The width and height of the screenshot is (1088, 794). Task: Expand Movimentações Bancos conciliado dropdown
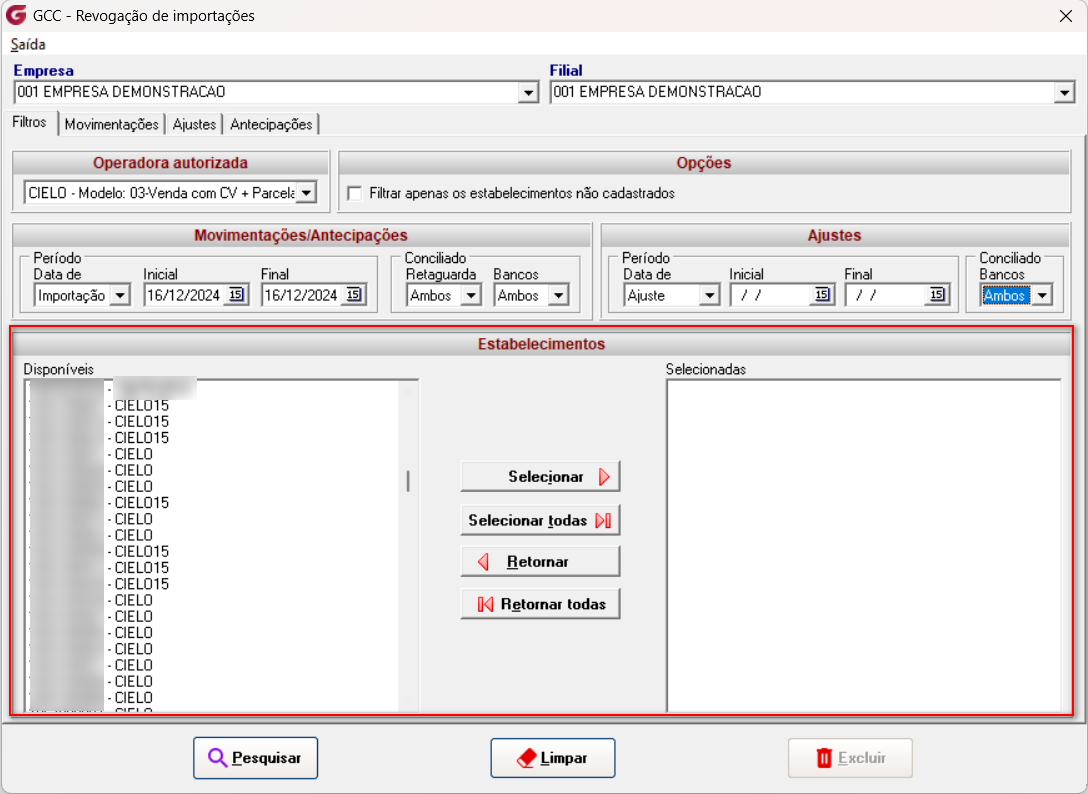click(559, 296)
